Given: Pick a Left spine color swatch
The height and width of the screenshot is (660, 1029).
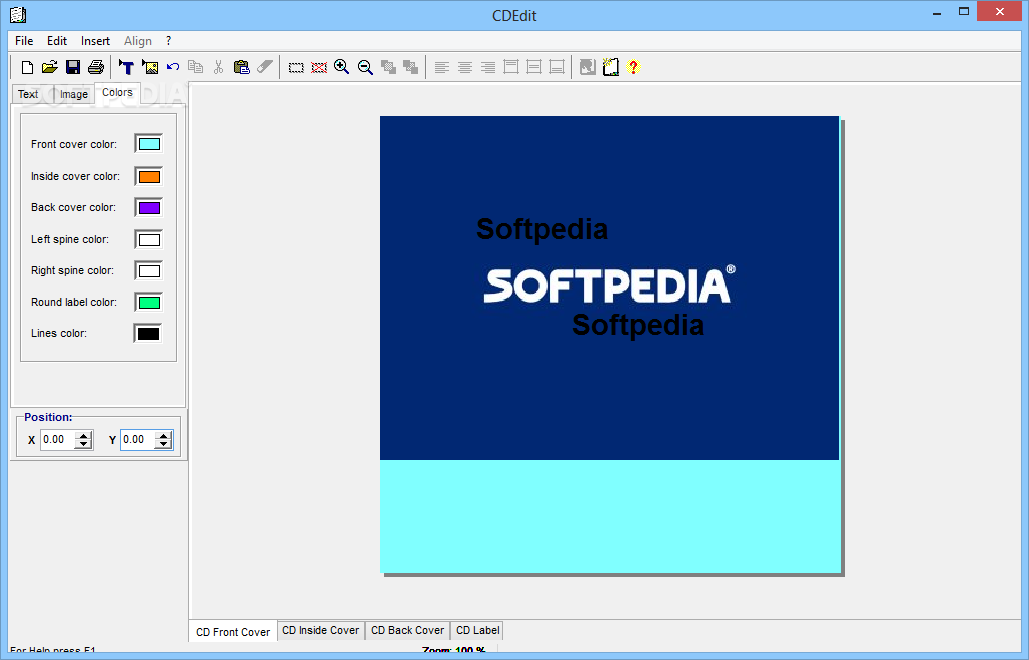Looking at the screenshot, I should (149, 239).
